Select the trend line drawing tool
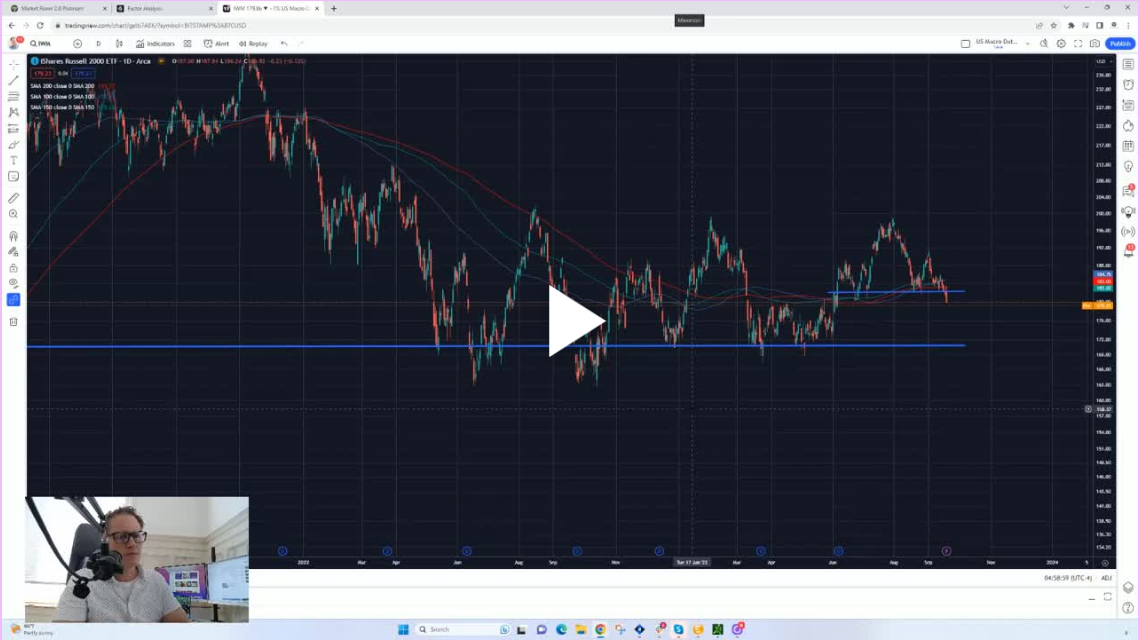Image resolution: width=1139 pixels, height=640 pixels. pyautogui.click(x=13, y=80)
